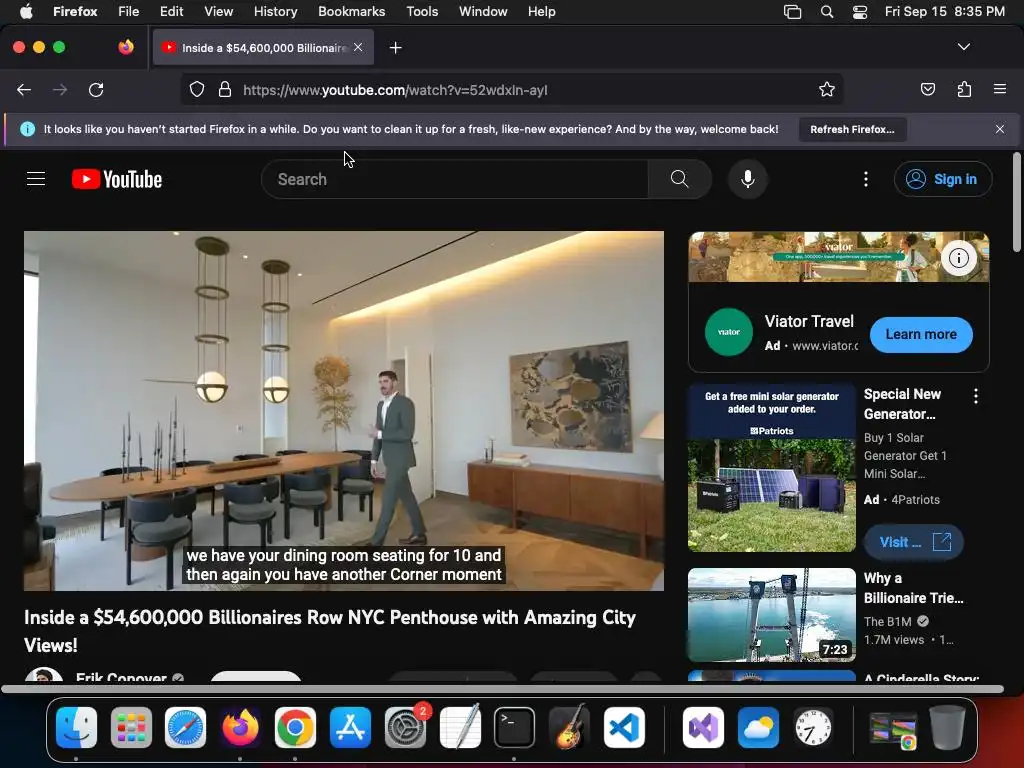Open the Edit menu
This screenshot has height=768, width=1024.
pos(171,11)
